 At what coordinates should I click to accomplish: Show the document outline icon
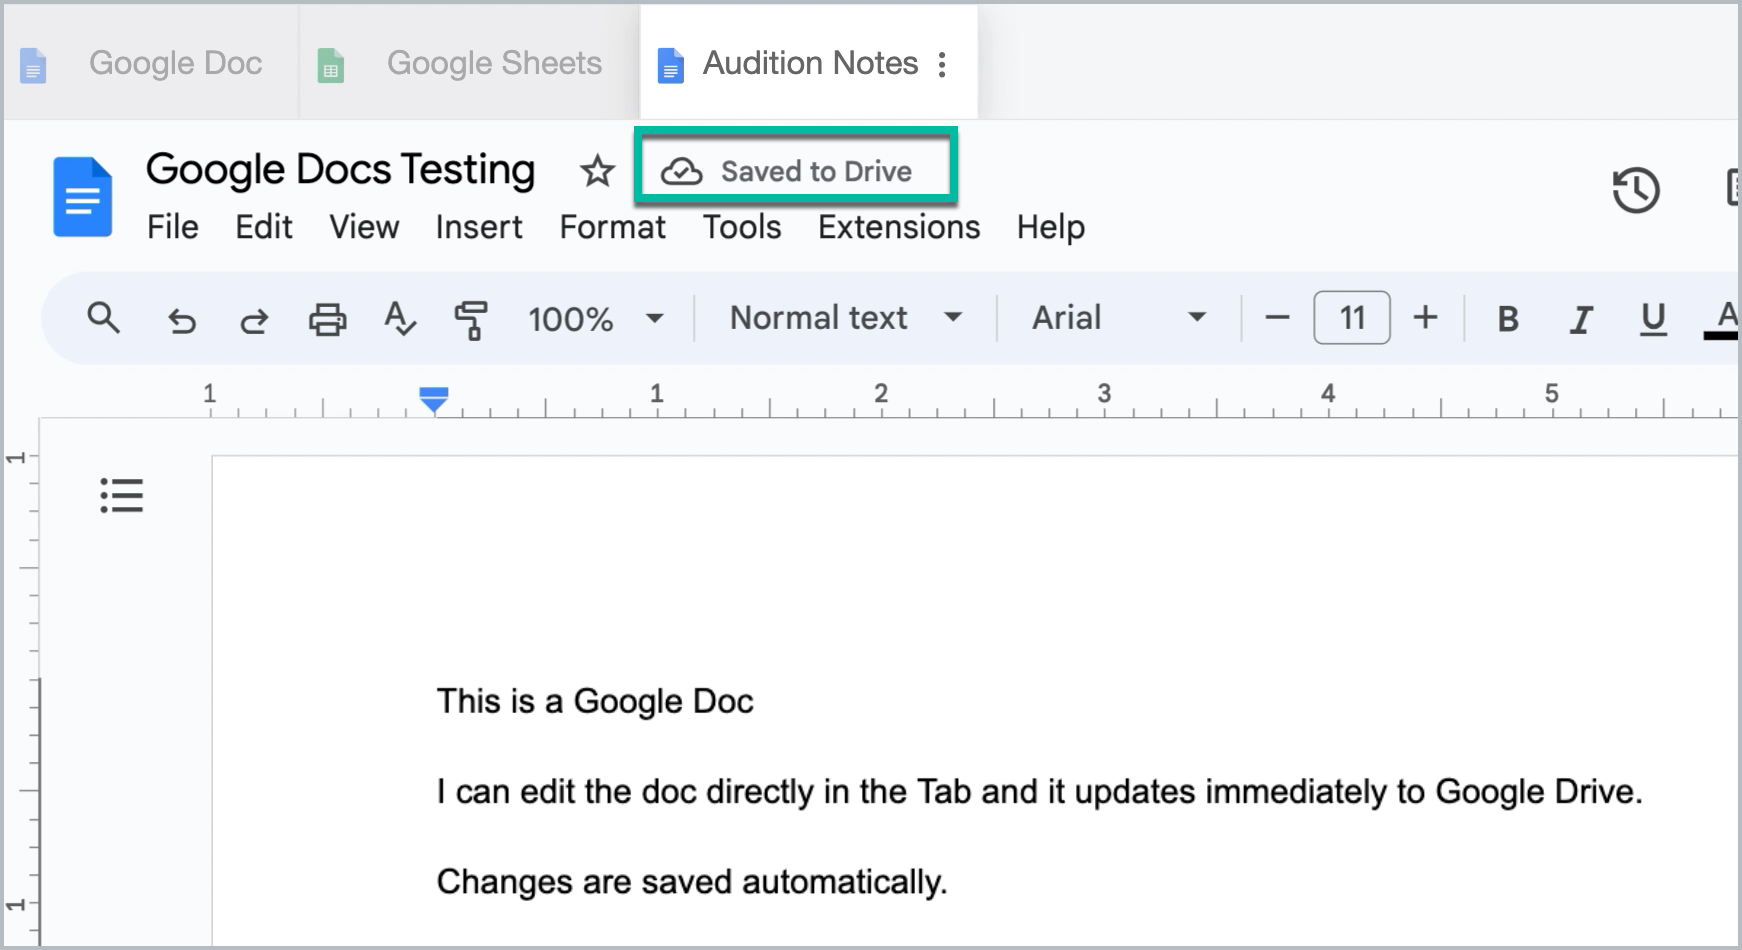[x=122, y=495]
